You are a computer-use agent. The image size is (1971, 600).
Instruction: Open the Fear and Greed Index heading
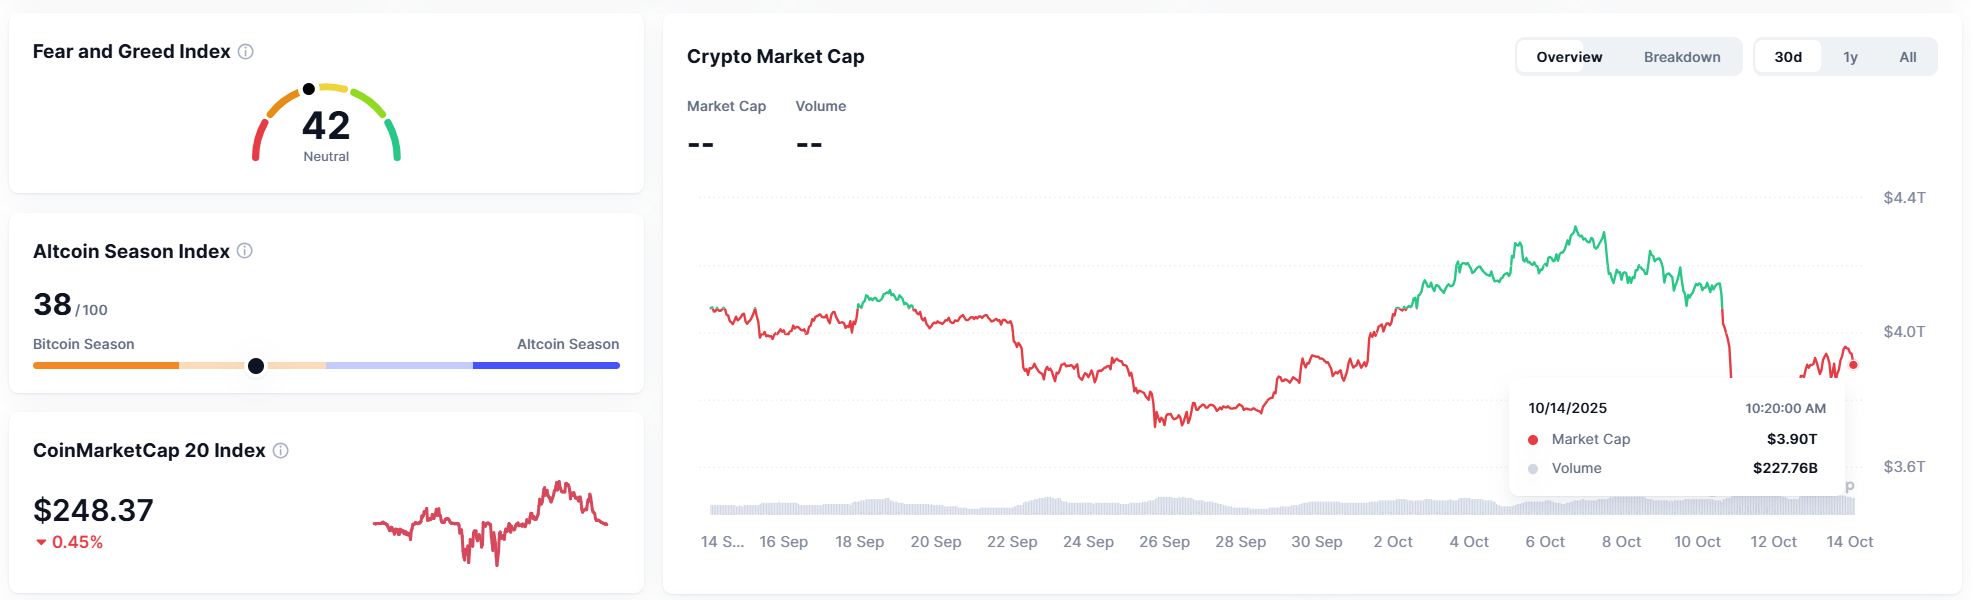pyautogui.click(x=131, y=51)
